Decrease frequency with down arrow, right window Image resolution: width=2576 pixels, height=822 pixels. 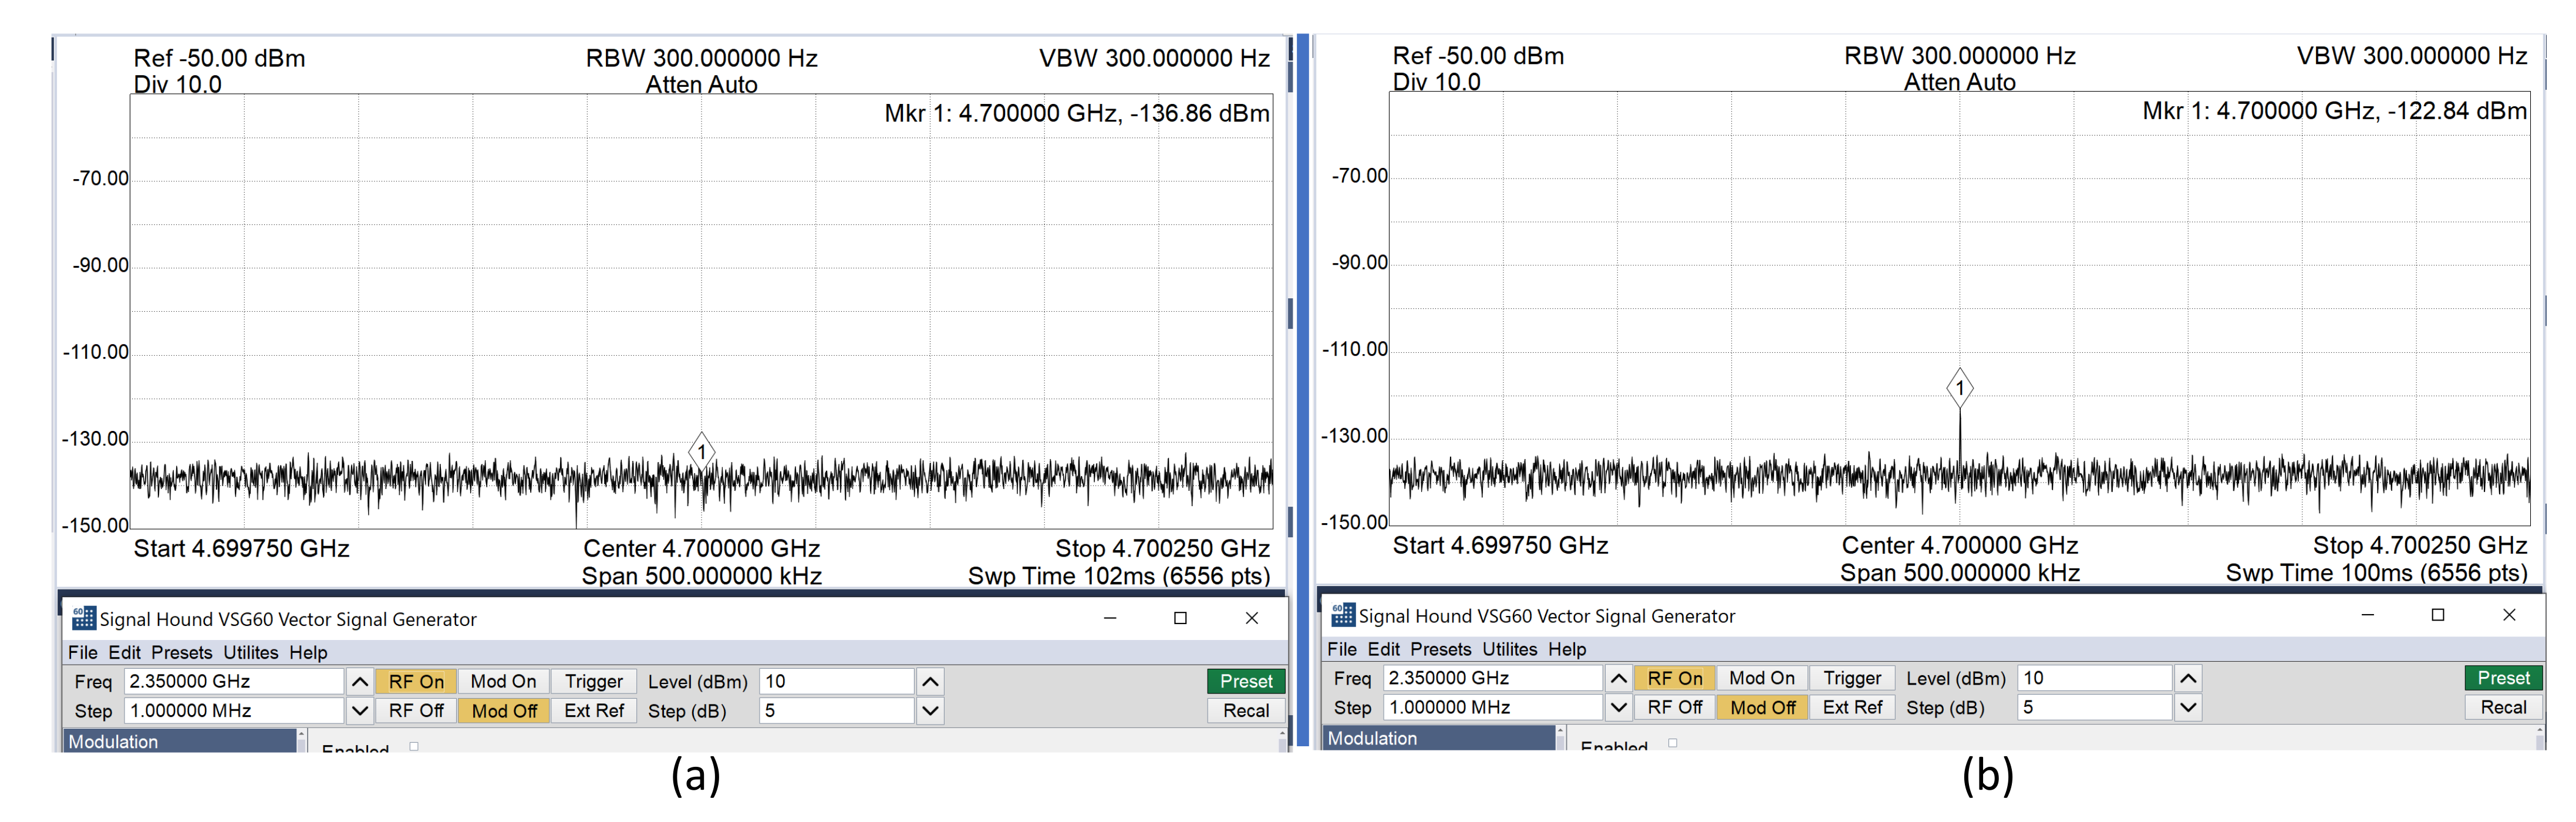coord(1619,707)
